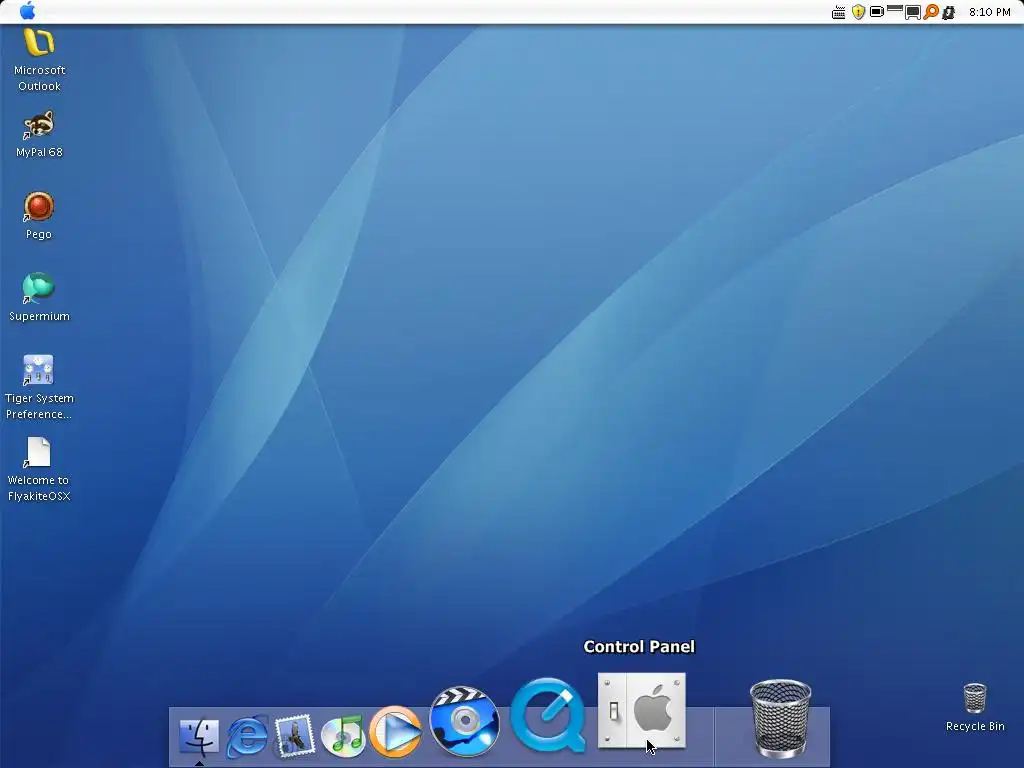Open the Microsoft Outlook desktop shortcut
1024x768 pixels.
click(x=39, y=43)
